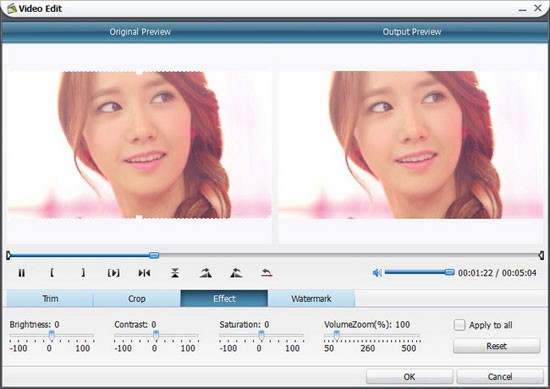Set trim start with left bracket icon
Screen dimensions: 550x389
point(52,273)
